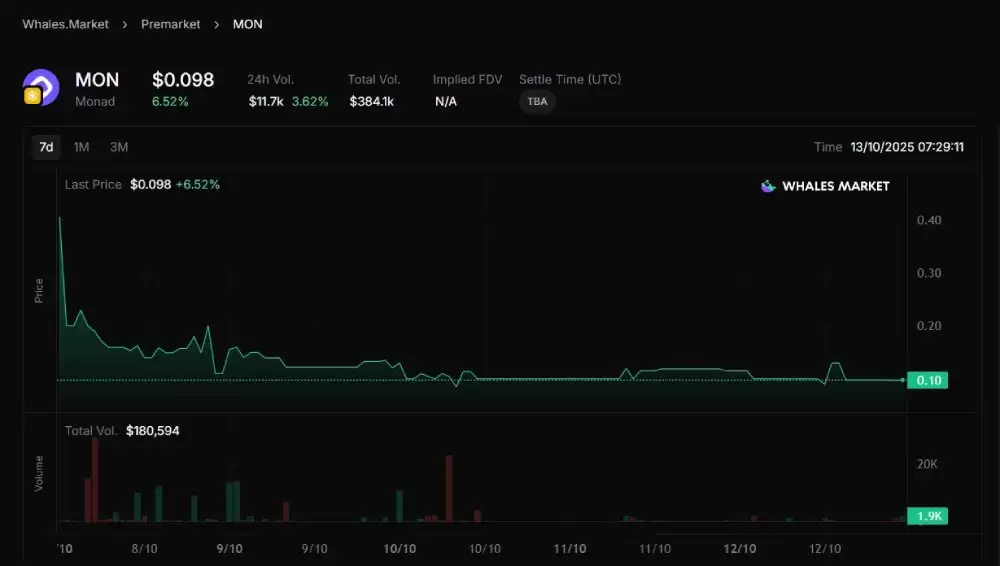Image resolution: width=1000 pixels, height=566 pixels.
Task: Click the green 1.9K volume tag
Action: pyautogui.click(x=926, y=516)
